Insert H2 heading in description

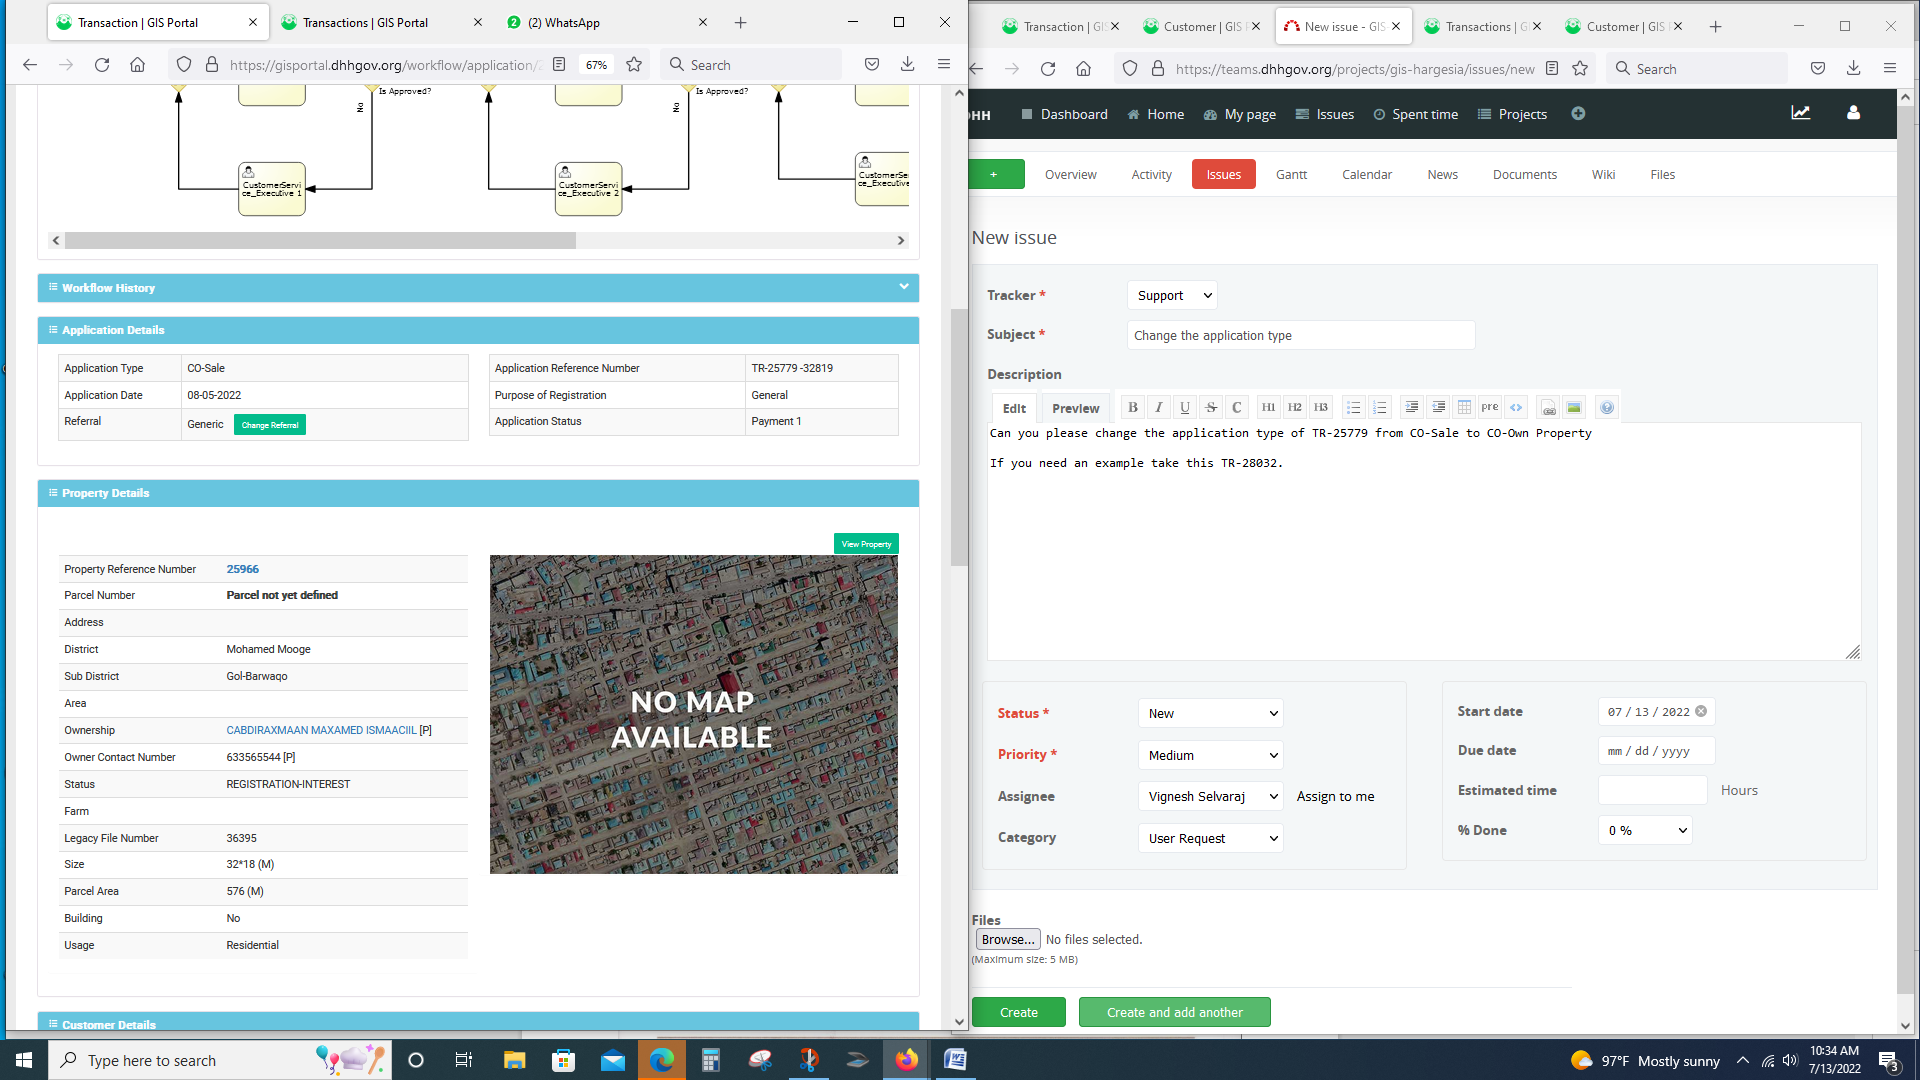click(1294, 407)
